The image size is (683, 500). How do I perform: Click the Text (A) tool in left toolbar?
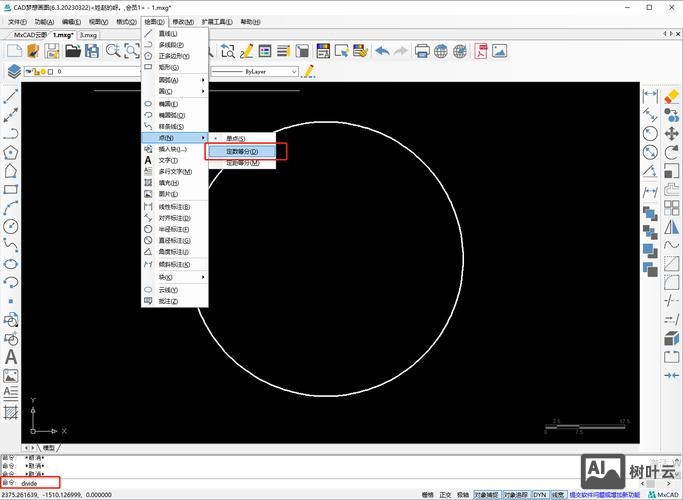point(11,357)
